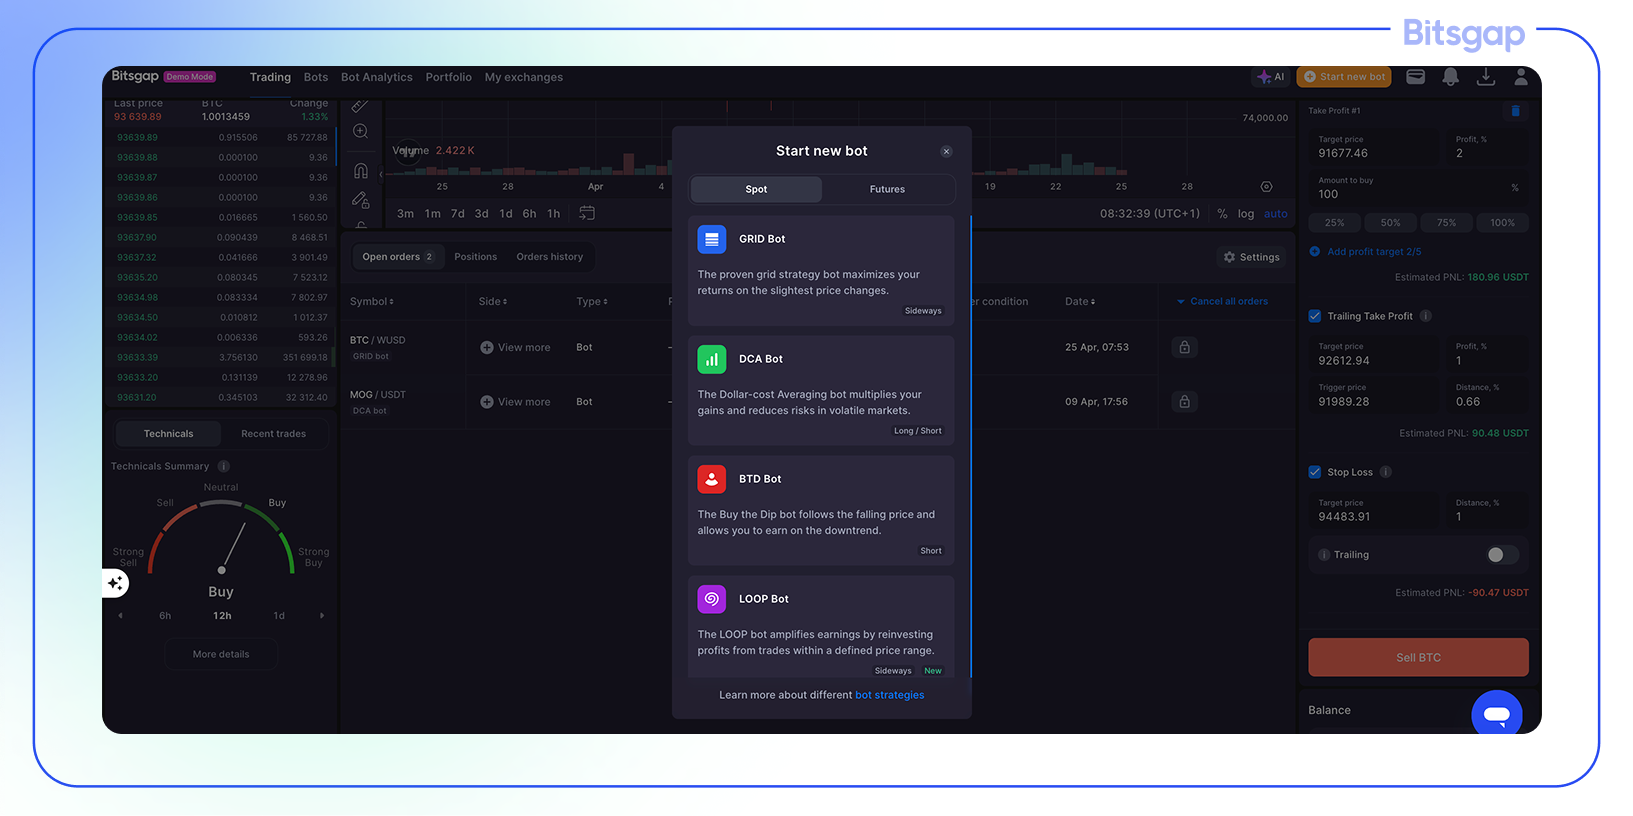Viewport: 1633px width, 816px height.
Task: Open Bot Analytics menu
Action: tap(376, 77)
